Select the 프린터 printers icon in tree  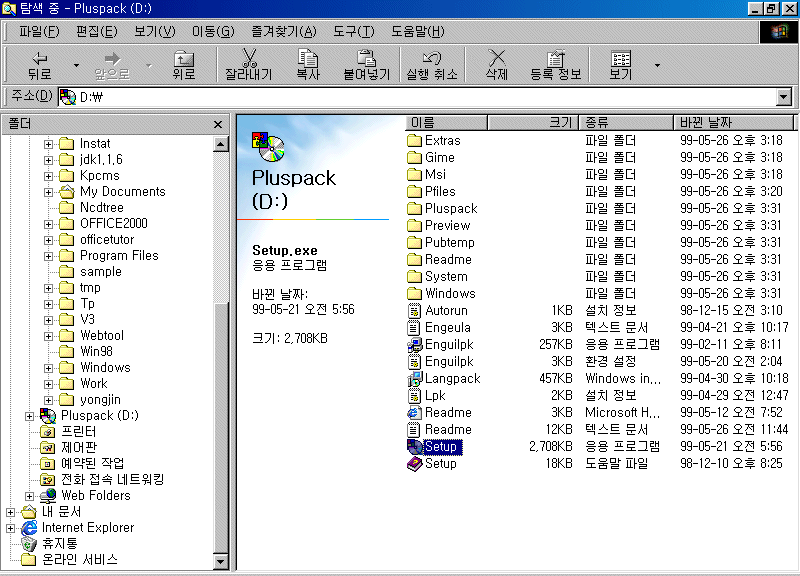pyautogui.click(x=47, y=432)
